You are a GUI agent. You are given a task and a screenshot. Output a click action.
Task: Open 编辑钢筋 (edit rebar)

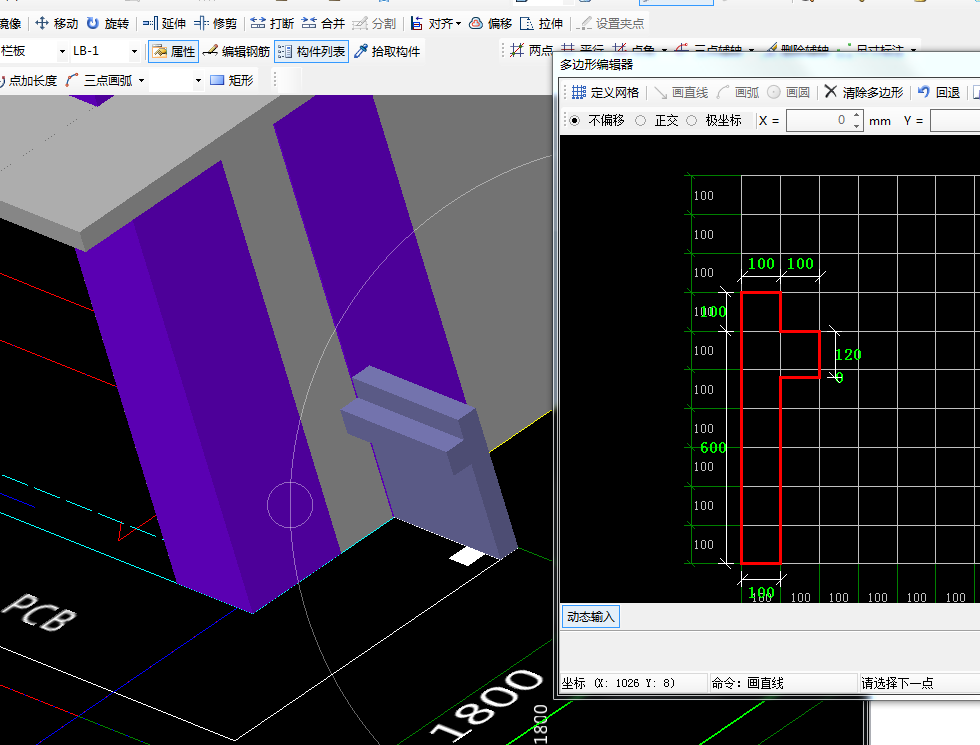click(x=237, y=51)
